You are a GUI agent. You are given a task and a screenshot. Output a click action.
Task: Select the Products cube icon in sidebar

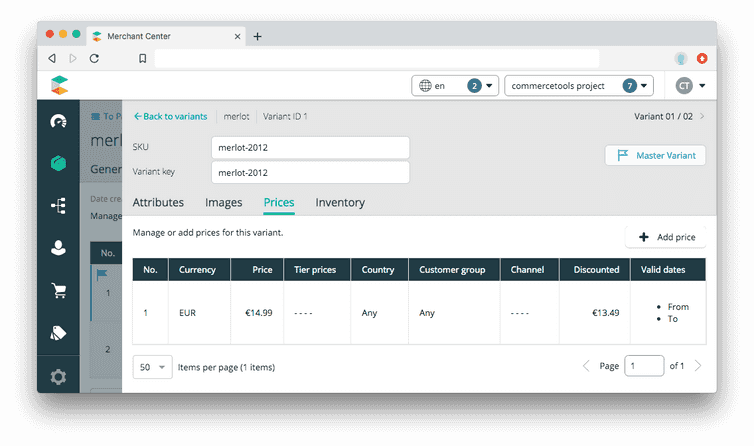coord(59,163)
